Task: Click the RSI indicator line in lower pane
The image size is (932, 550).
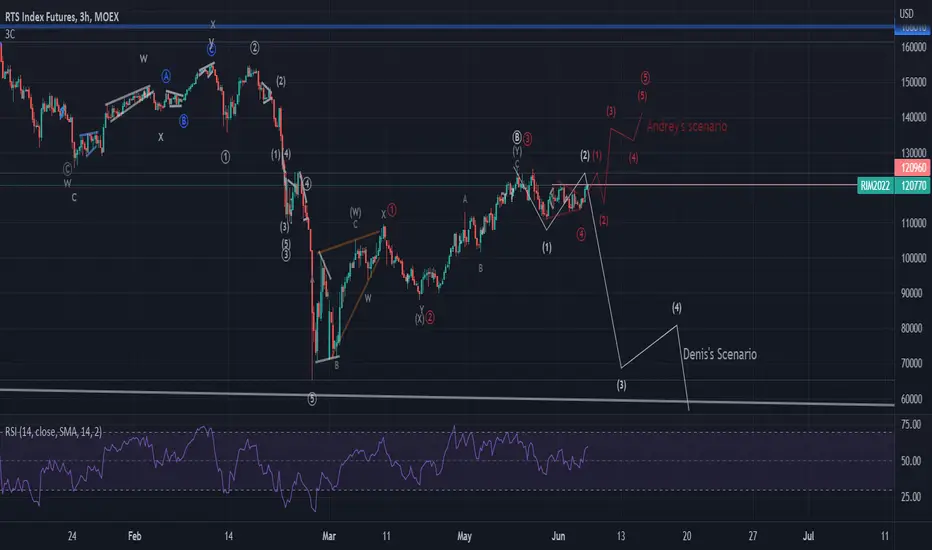Action: coord(294,468)
